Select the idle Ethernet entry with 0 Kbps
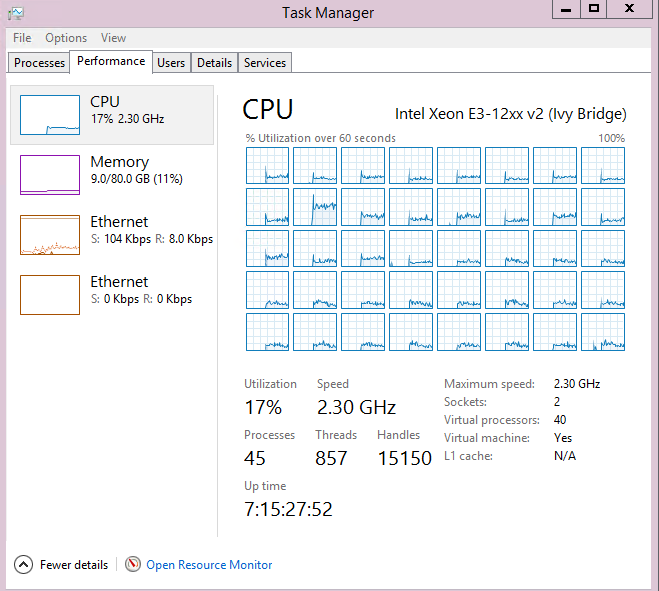The image size is (659, 591). click(112, 295)
